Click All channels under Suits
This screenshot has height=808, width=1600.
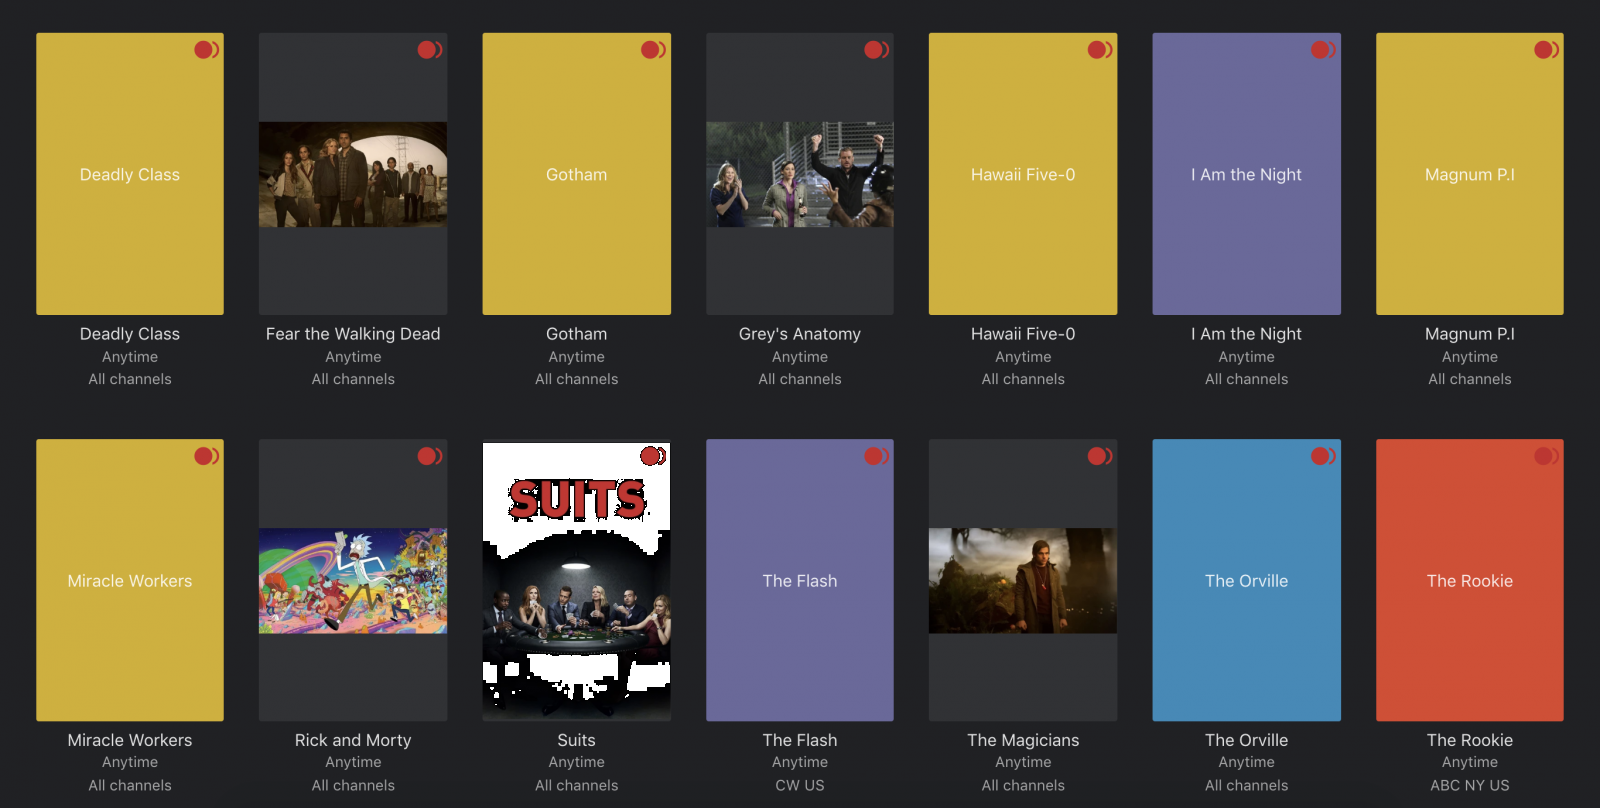coord(577,785)
